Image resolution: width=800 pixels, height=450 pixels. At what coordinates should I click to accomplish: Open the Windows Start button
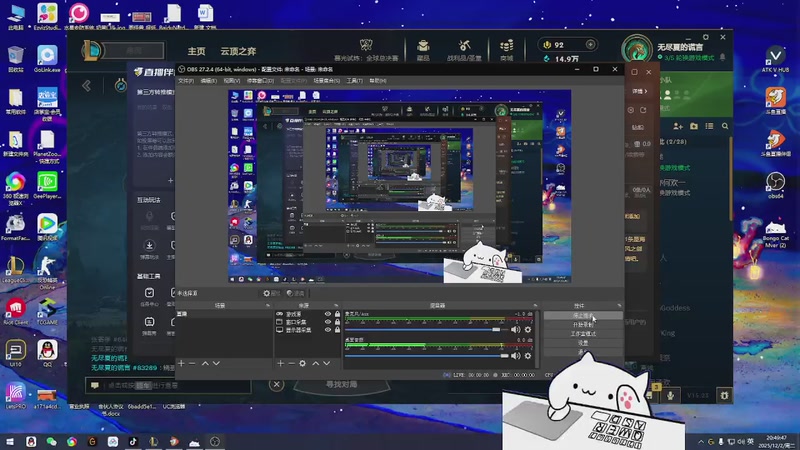click(10, 441)
